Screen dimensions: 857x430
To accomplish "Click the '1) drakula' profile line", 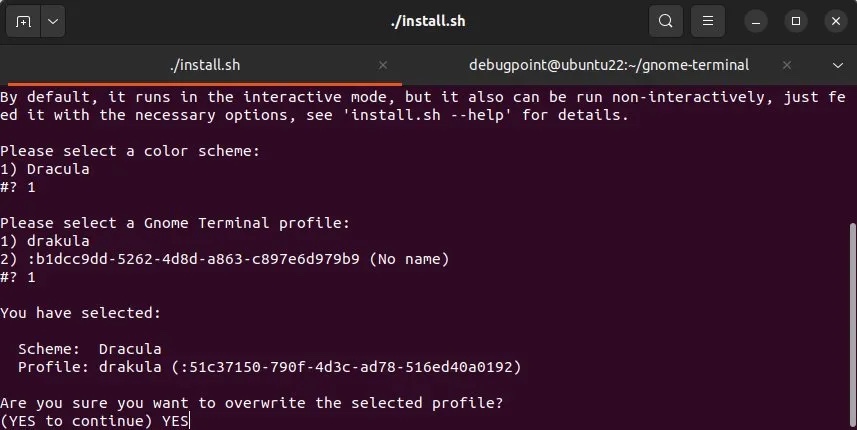I will [x=45, y=241].
